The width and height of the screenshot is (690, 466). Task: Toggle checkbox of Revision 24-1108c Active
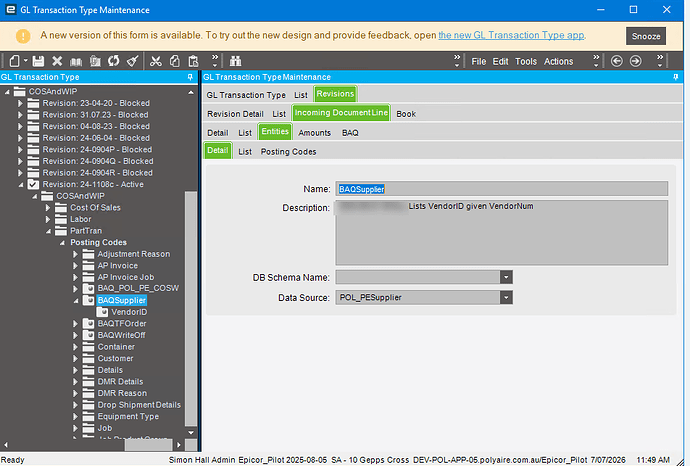point(33,184)
